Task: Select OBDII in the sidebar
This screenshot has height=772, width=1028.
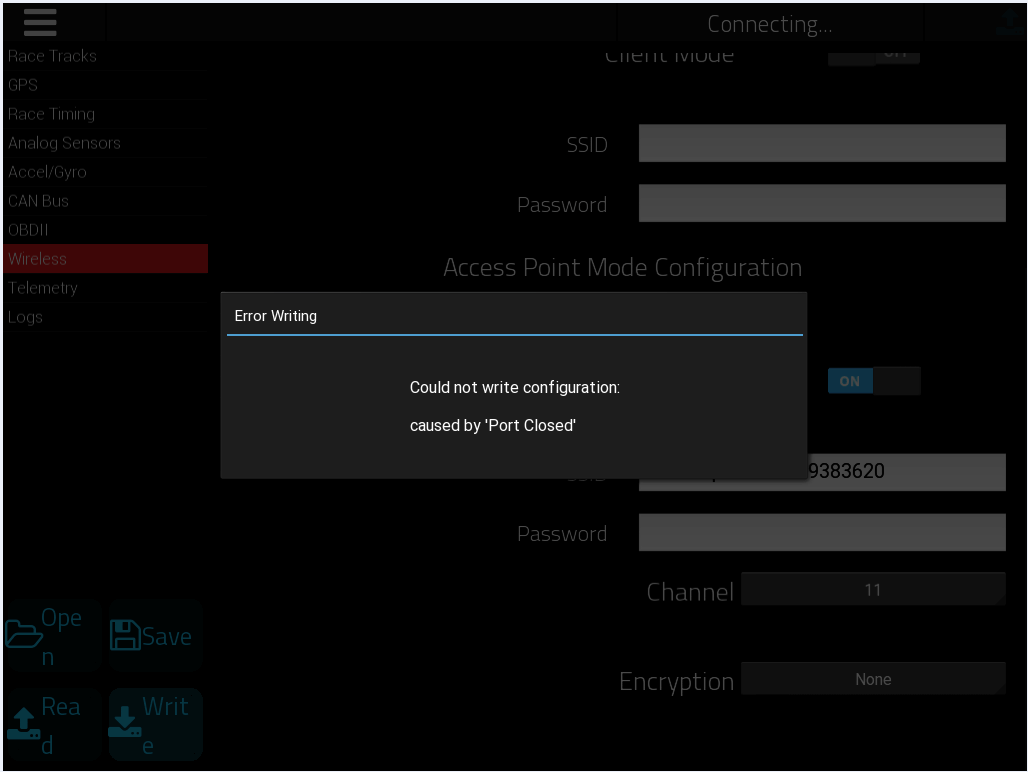Action: coord(106,230)
